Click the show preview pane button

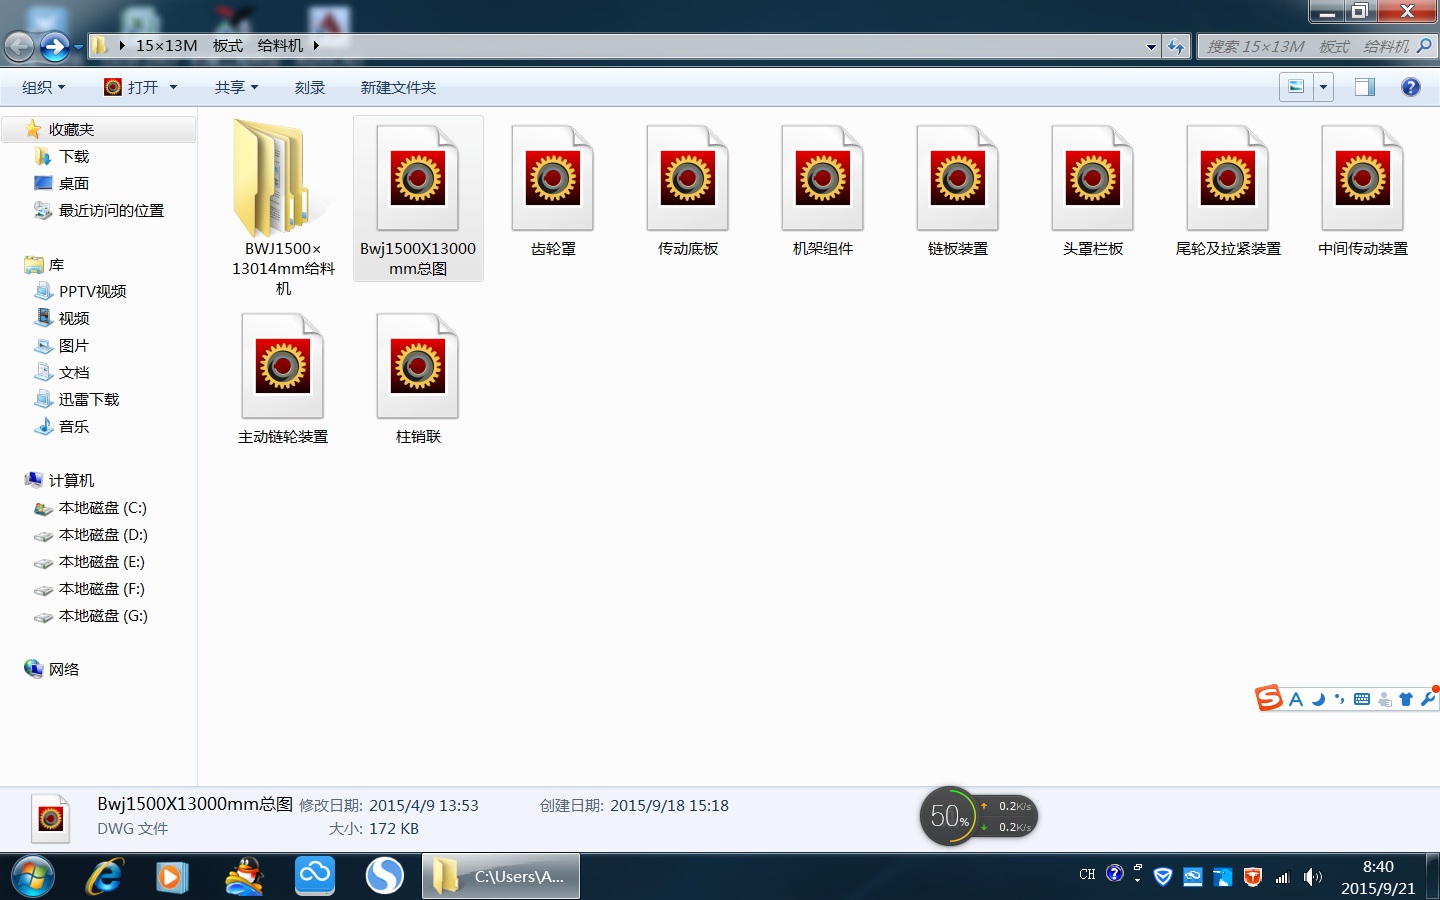(x=1363, y=87)
